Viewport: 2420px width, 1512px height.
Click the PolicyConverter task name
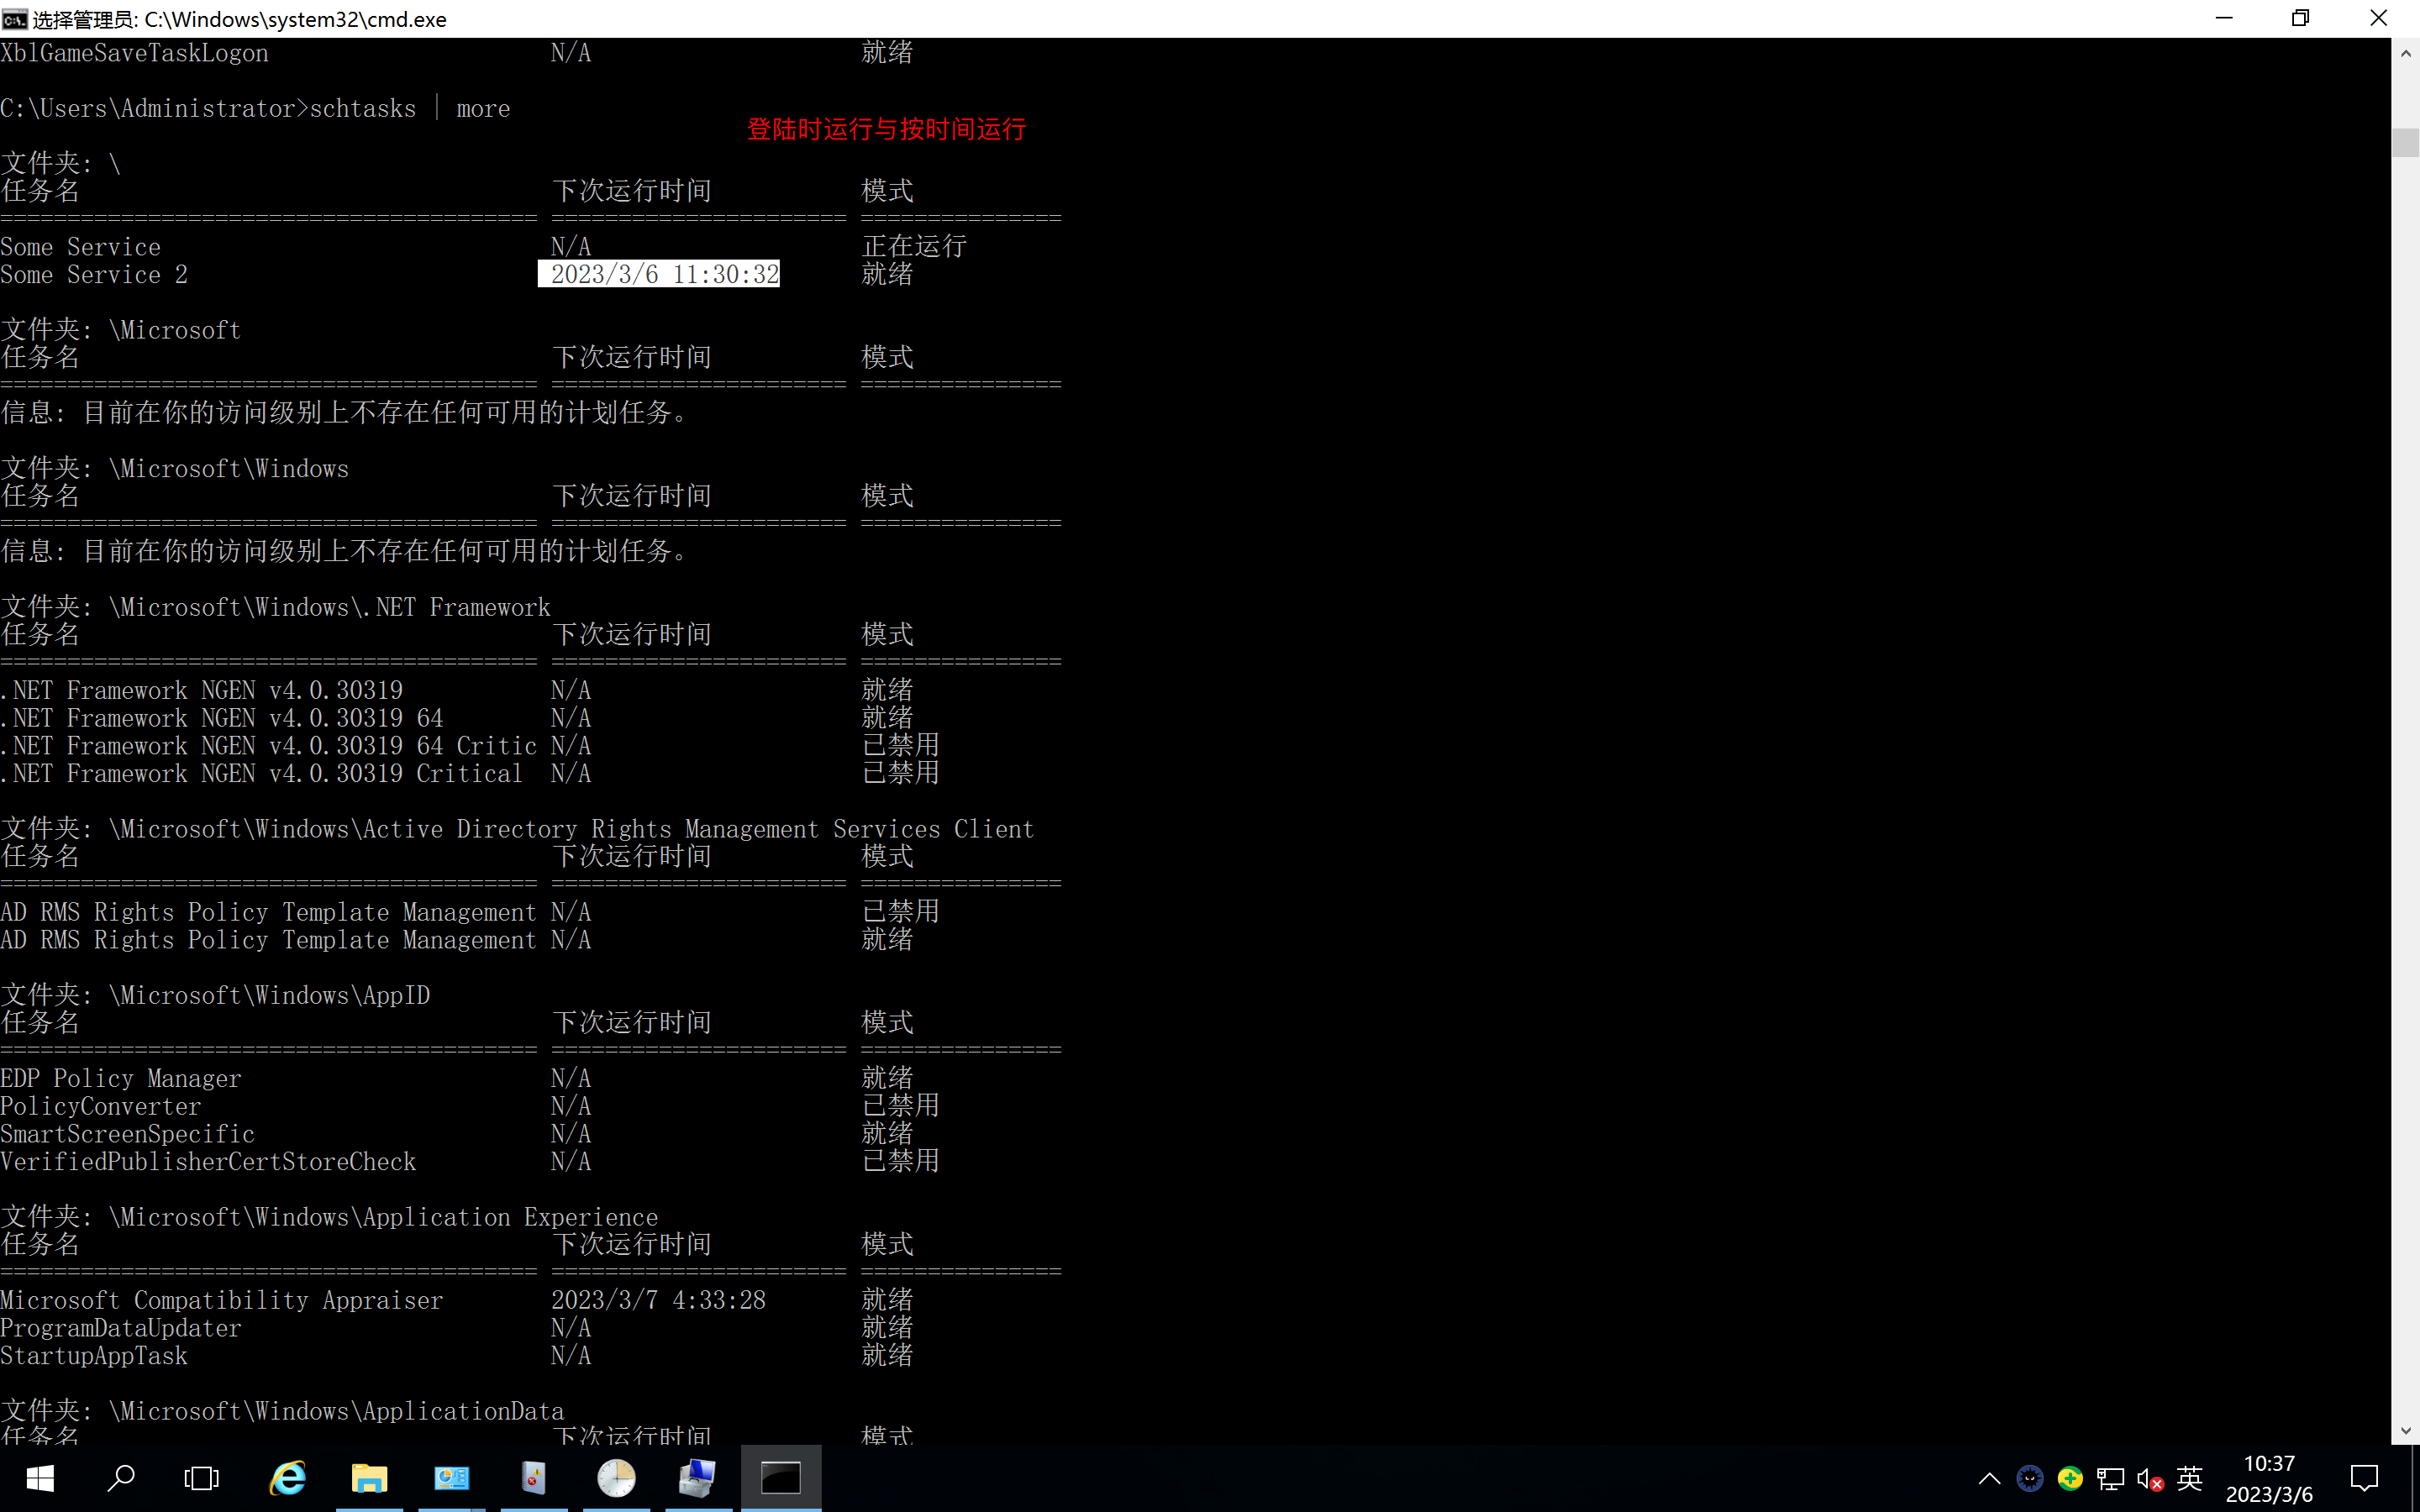tap(101, 1107)
